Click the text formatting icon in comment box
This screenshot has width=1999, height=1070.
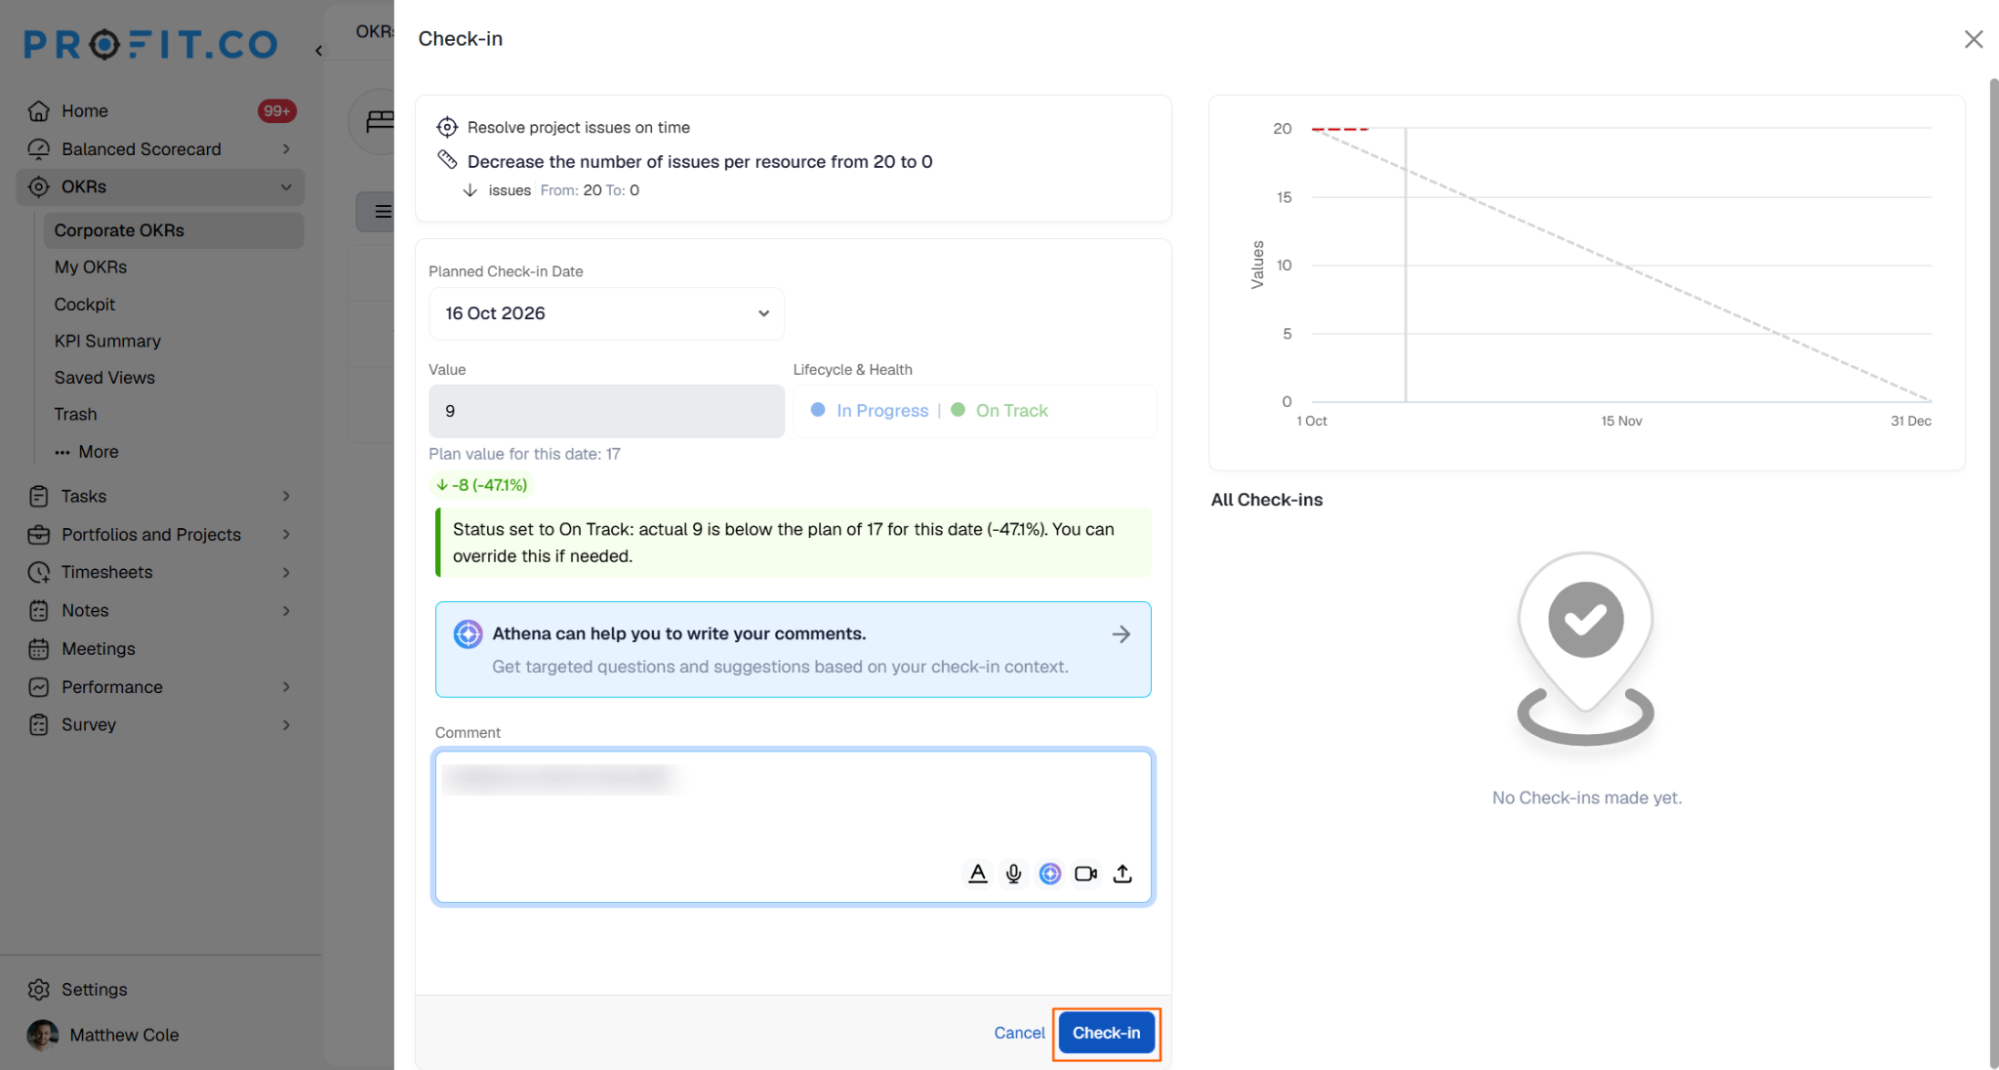point(978,873)
